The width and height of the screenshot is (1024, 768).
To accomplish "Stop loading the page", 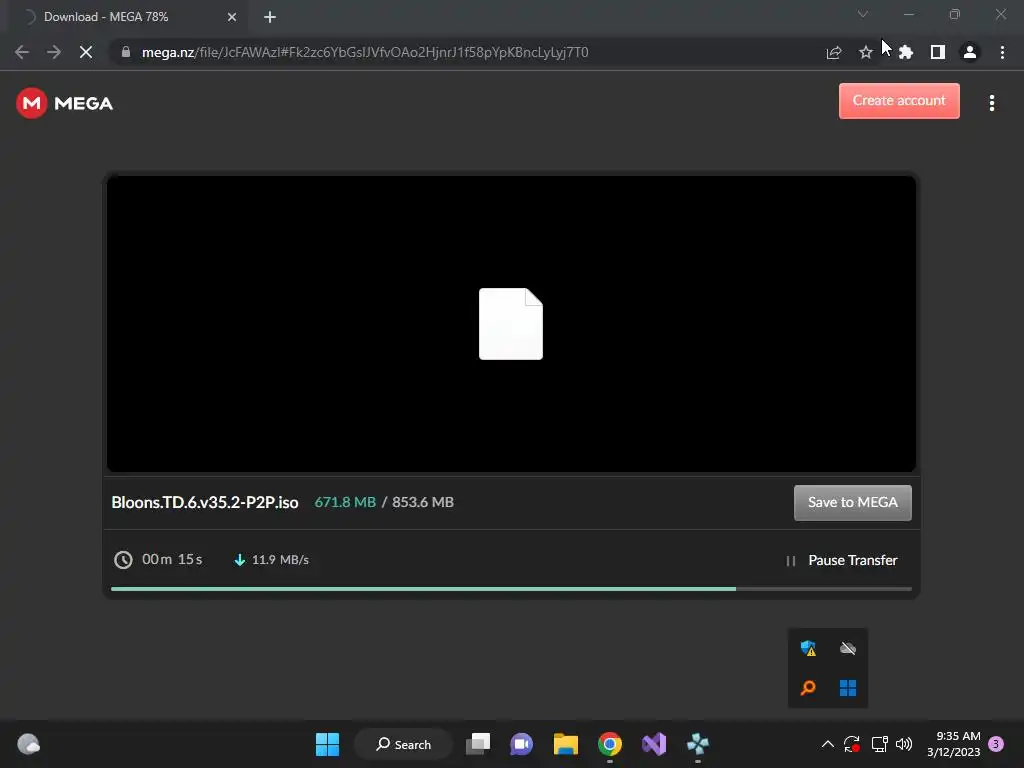I will (86, 52).
